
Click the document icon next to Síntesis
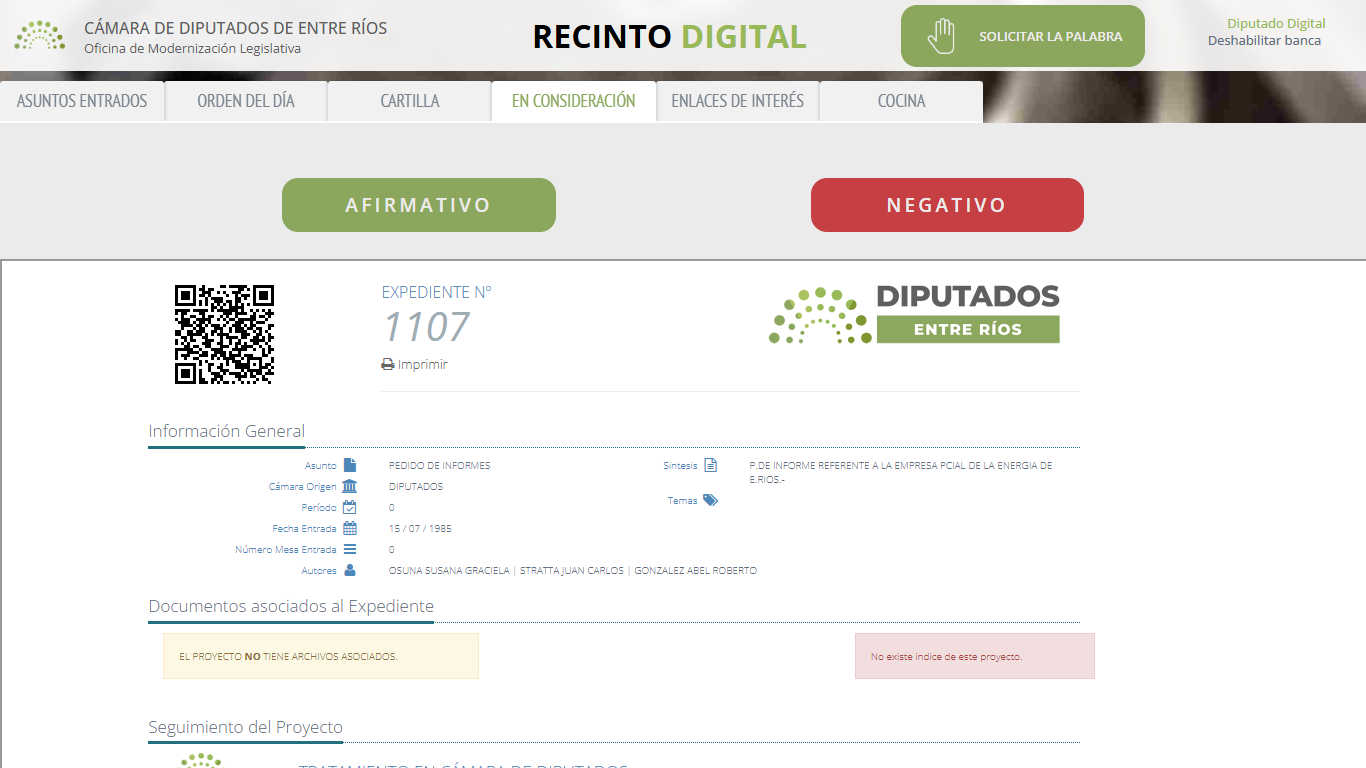pos(712,464)
